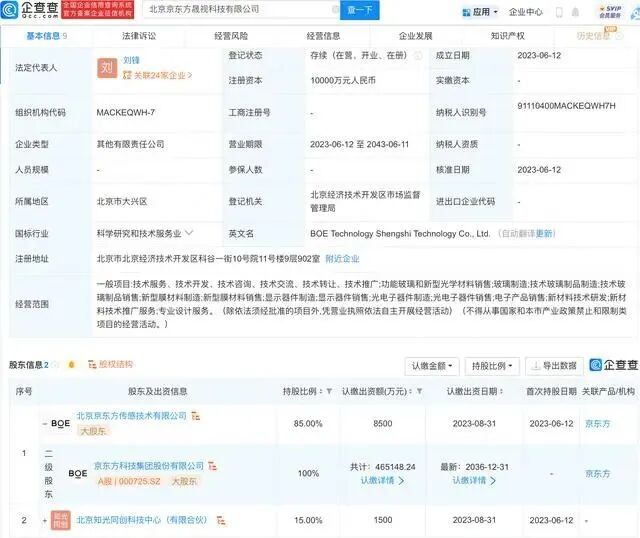This screenshot has width=640, height=538.
Task: Open legal representative 刘锋 link
Action: click(x=131, y=60)
